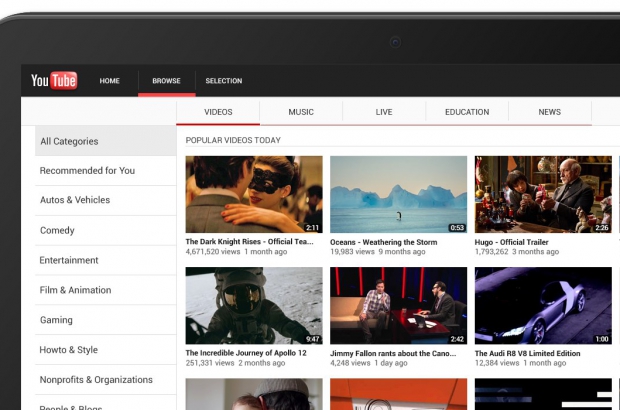Browse the Gaming category
Screen dimensions: 620x410
click(x=106, y=320)
